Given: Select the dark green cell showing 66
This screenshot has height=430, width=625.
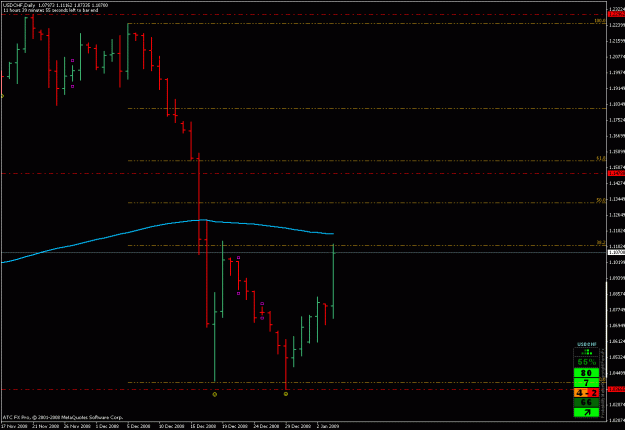Looking at the screenshot, I should coord(586,403).
